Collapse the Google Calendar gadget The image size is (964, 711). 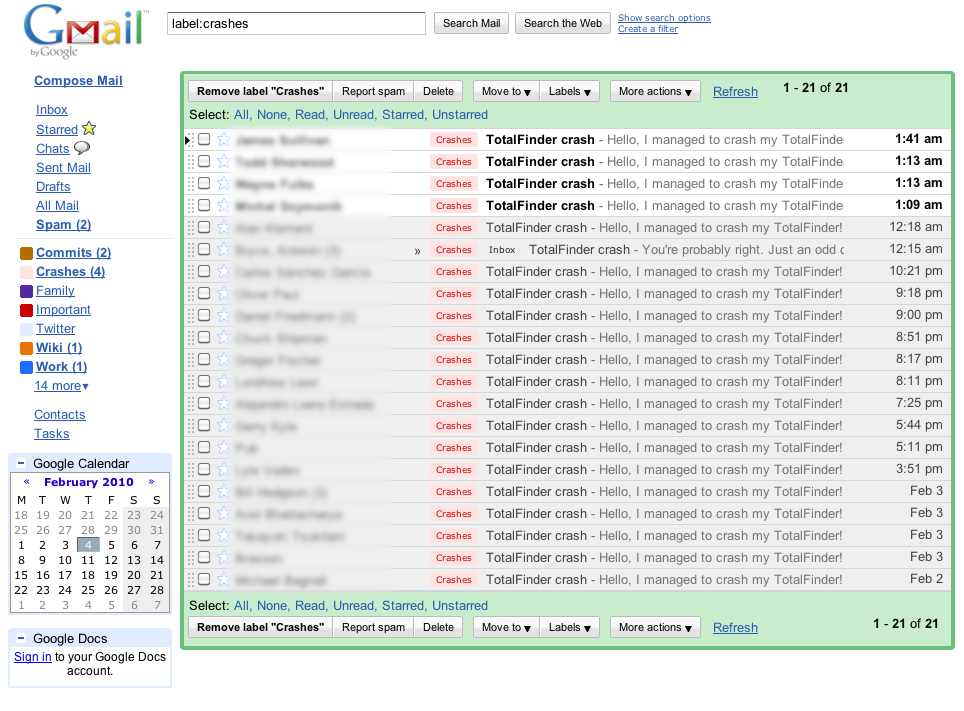21,464
